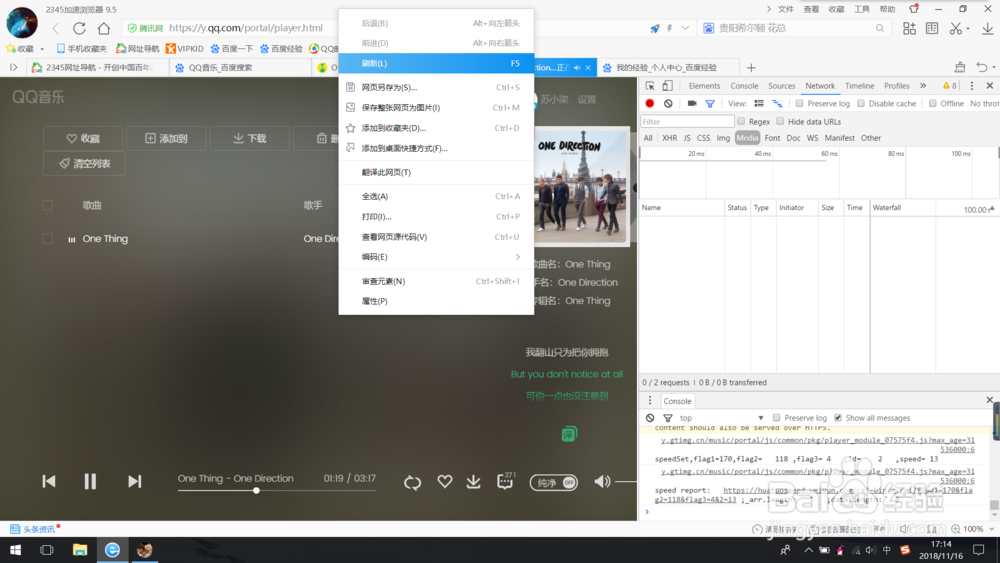Select 审查元素(N) from context menu
This screenshot has width=1000, height=563.
click(x=436, y=281)
